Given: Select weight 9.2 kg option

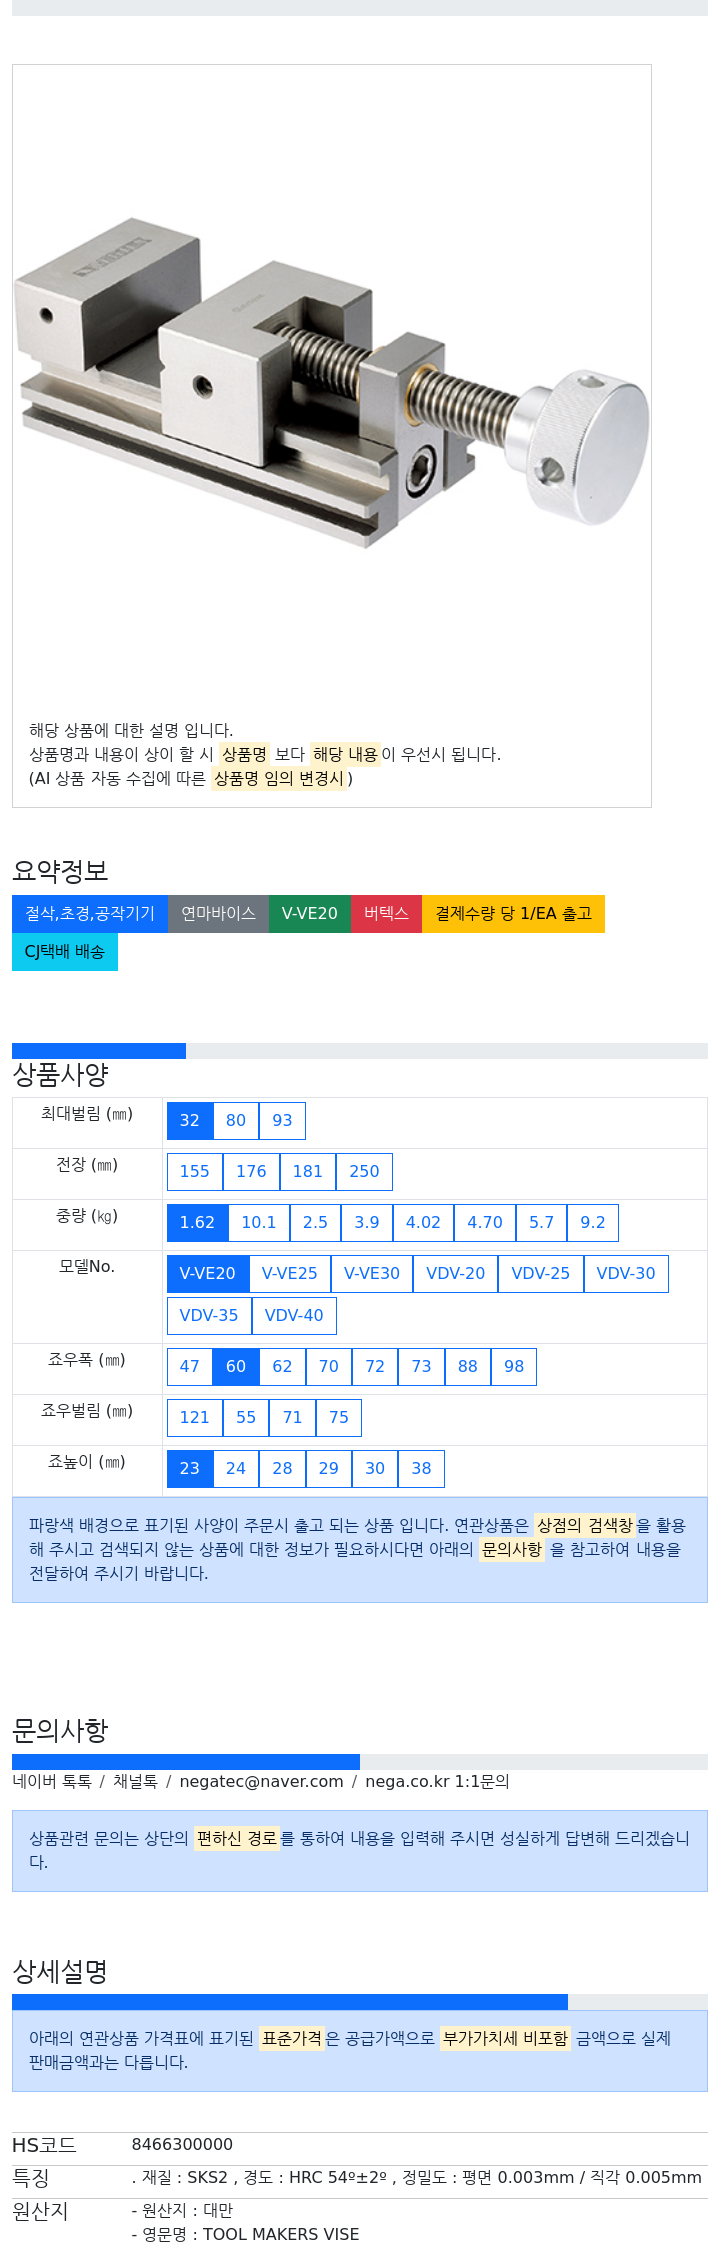Looking at the screenshot, I should tap(593, 1223).
